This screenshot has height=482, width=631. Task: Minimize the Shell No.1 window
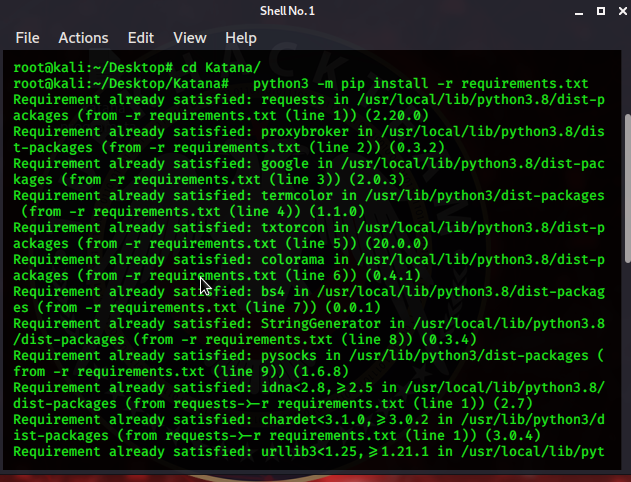[x=579, y=12]
